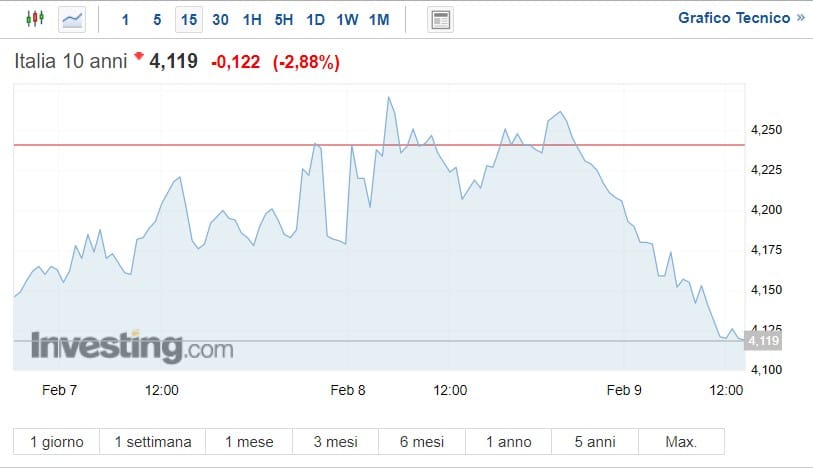Switch to the area chart icon

[x=72, y=19]
